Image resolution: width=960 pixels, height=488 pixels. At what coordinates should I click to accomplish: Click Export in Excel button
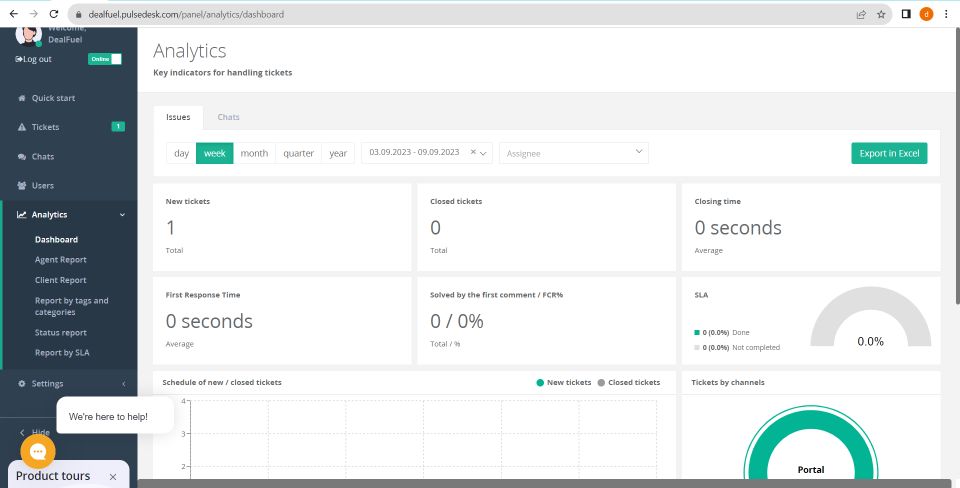pyautogui.click(x=889, y=153)
